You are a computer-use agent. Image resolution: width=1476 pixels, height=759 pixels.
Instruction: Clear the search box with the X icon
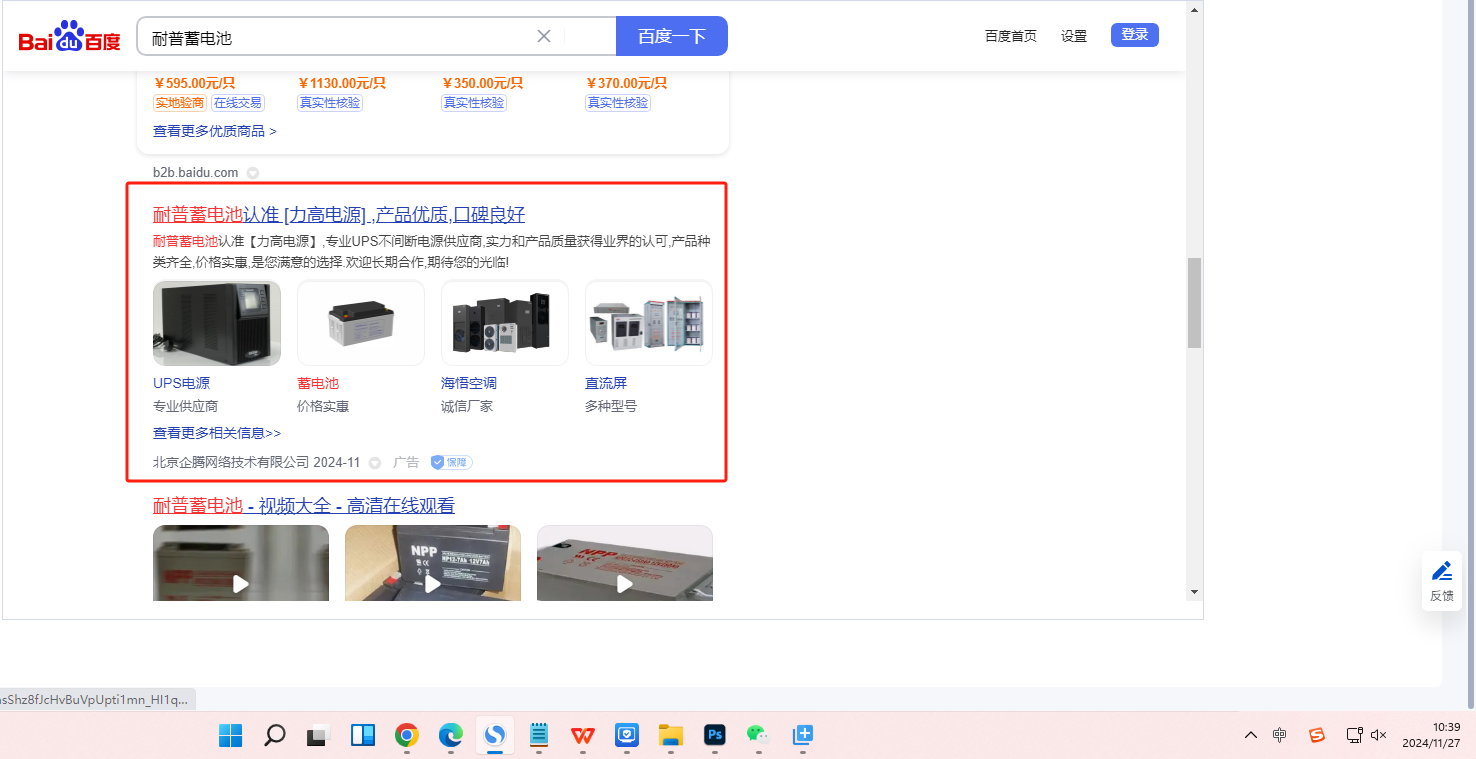coord(544,37)
